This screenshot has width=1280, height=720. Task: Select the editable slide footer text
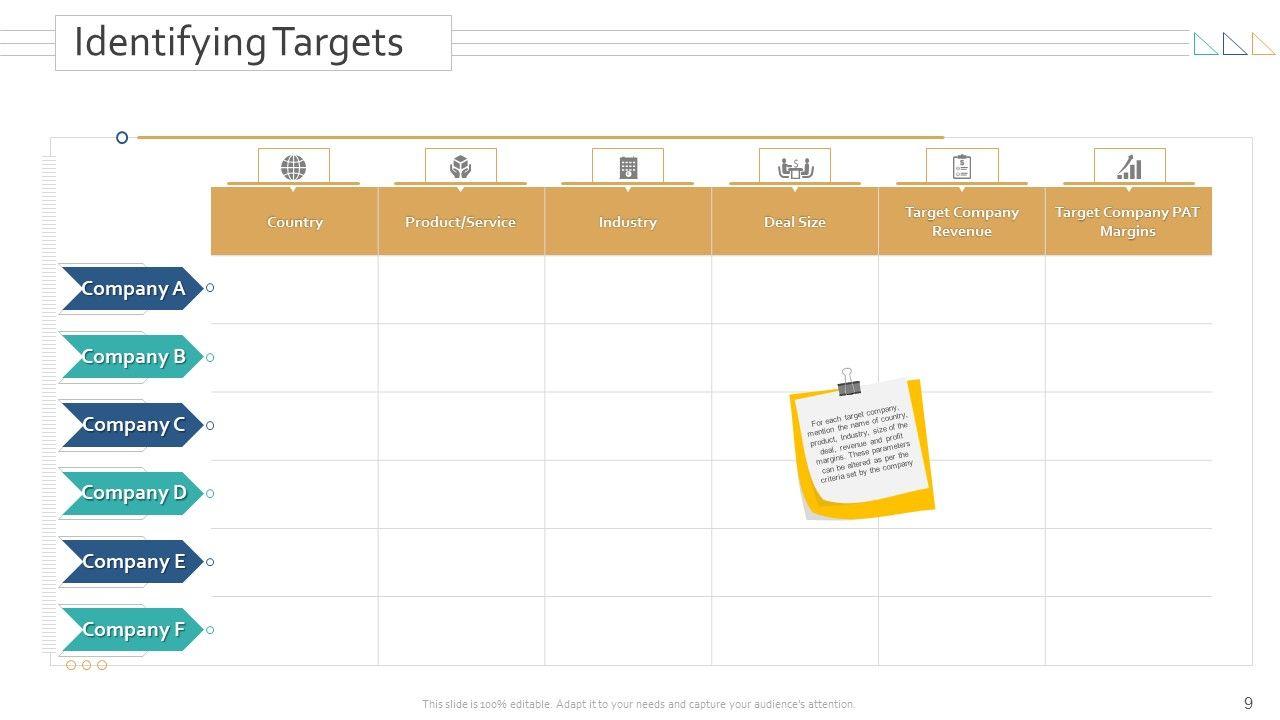(639, 704)
